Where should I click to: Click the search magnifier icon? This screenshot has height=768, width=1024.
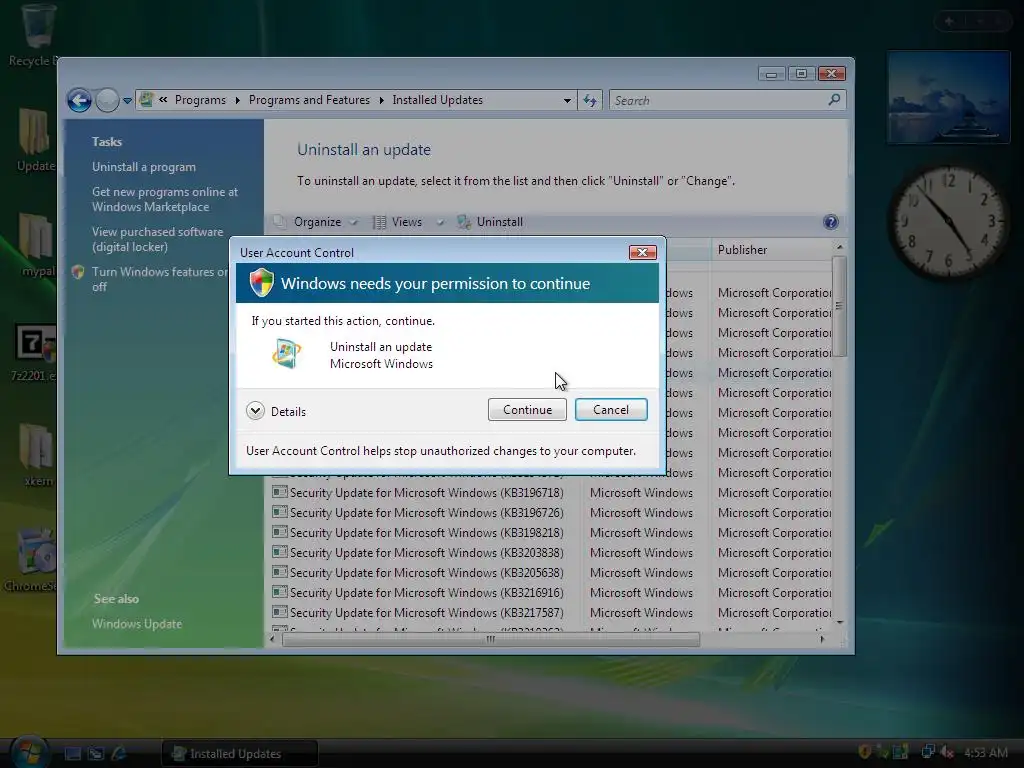[x=834, y=100]
